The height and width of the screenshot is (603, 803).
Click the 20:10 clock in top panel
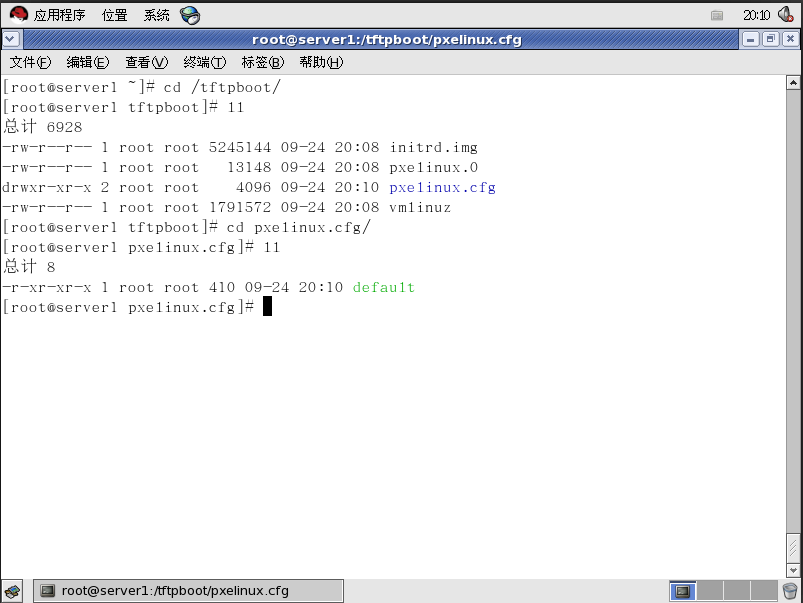tap(756, 15)
